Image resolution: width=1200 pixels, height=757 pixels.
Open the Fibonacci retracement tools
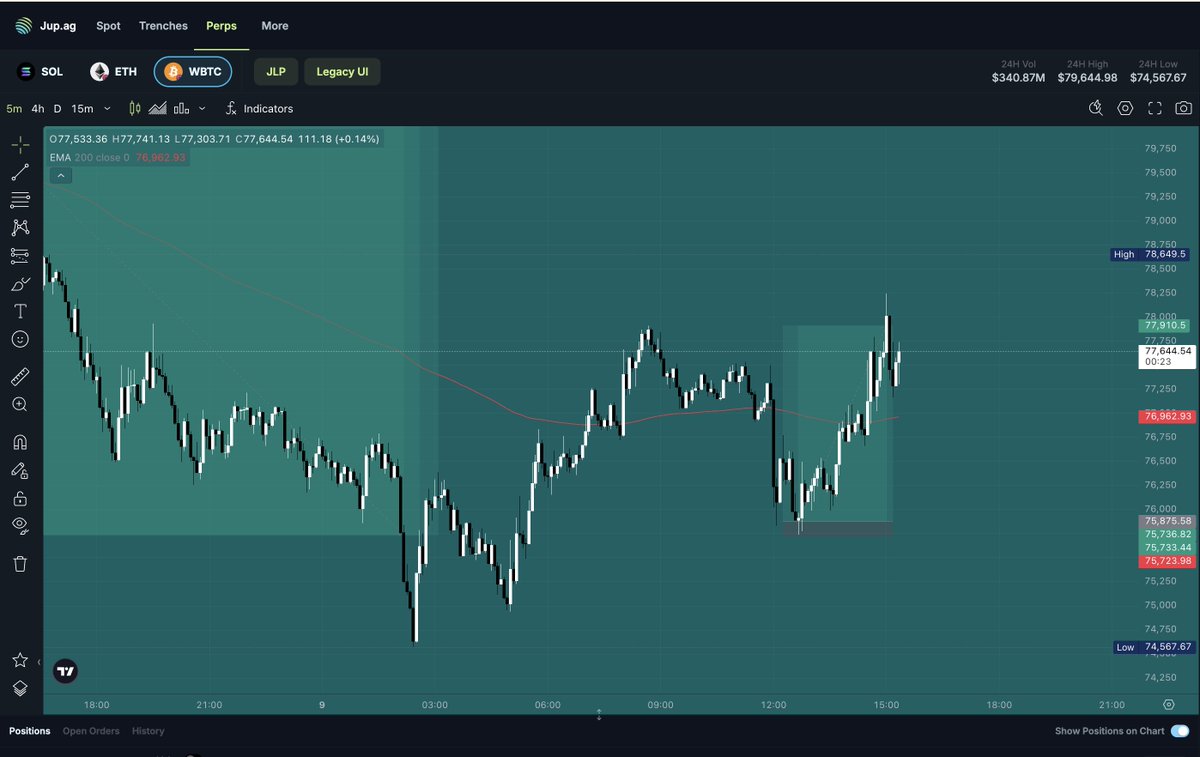click(20, 200)
